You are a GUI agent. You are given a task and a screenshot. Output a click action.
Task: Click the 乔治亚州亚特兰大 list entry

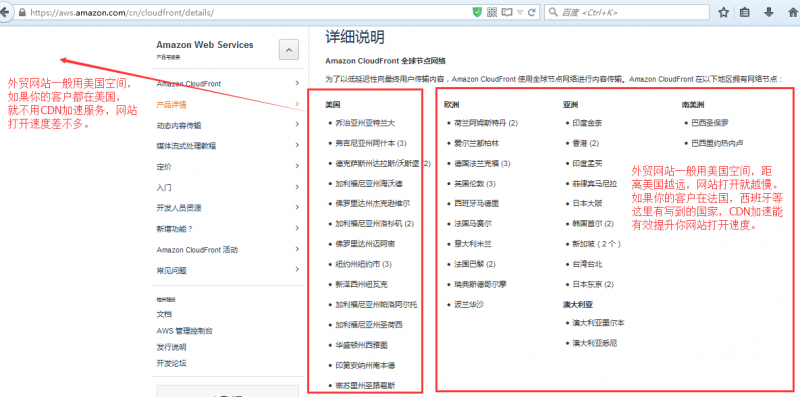[x=365, y=123]
